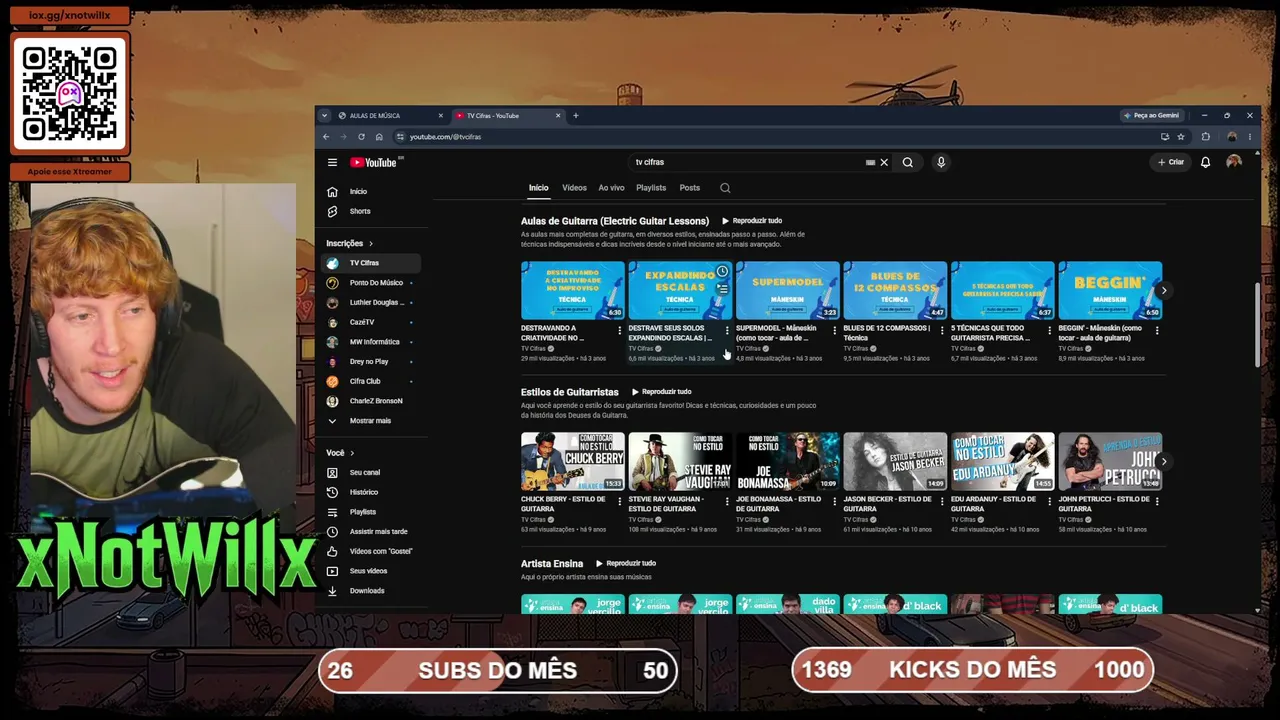The height and width of the screenshot is (720, 1280).
Task: Open the Ao vivo channel tab
Action: [x=611, y=188]
